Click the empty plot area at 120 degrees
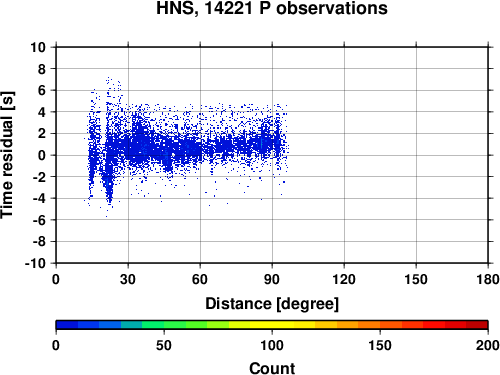 [x=344, y=155]
